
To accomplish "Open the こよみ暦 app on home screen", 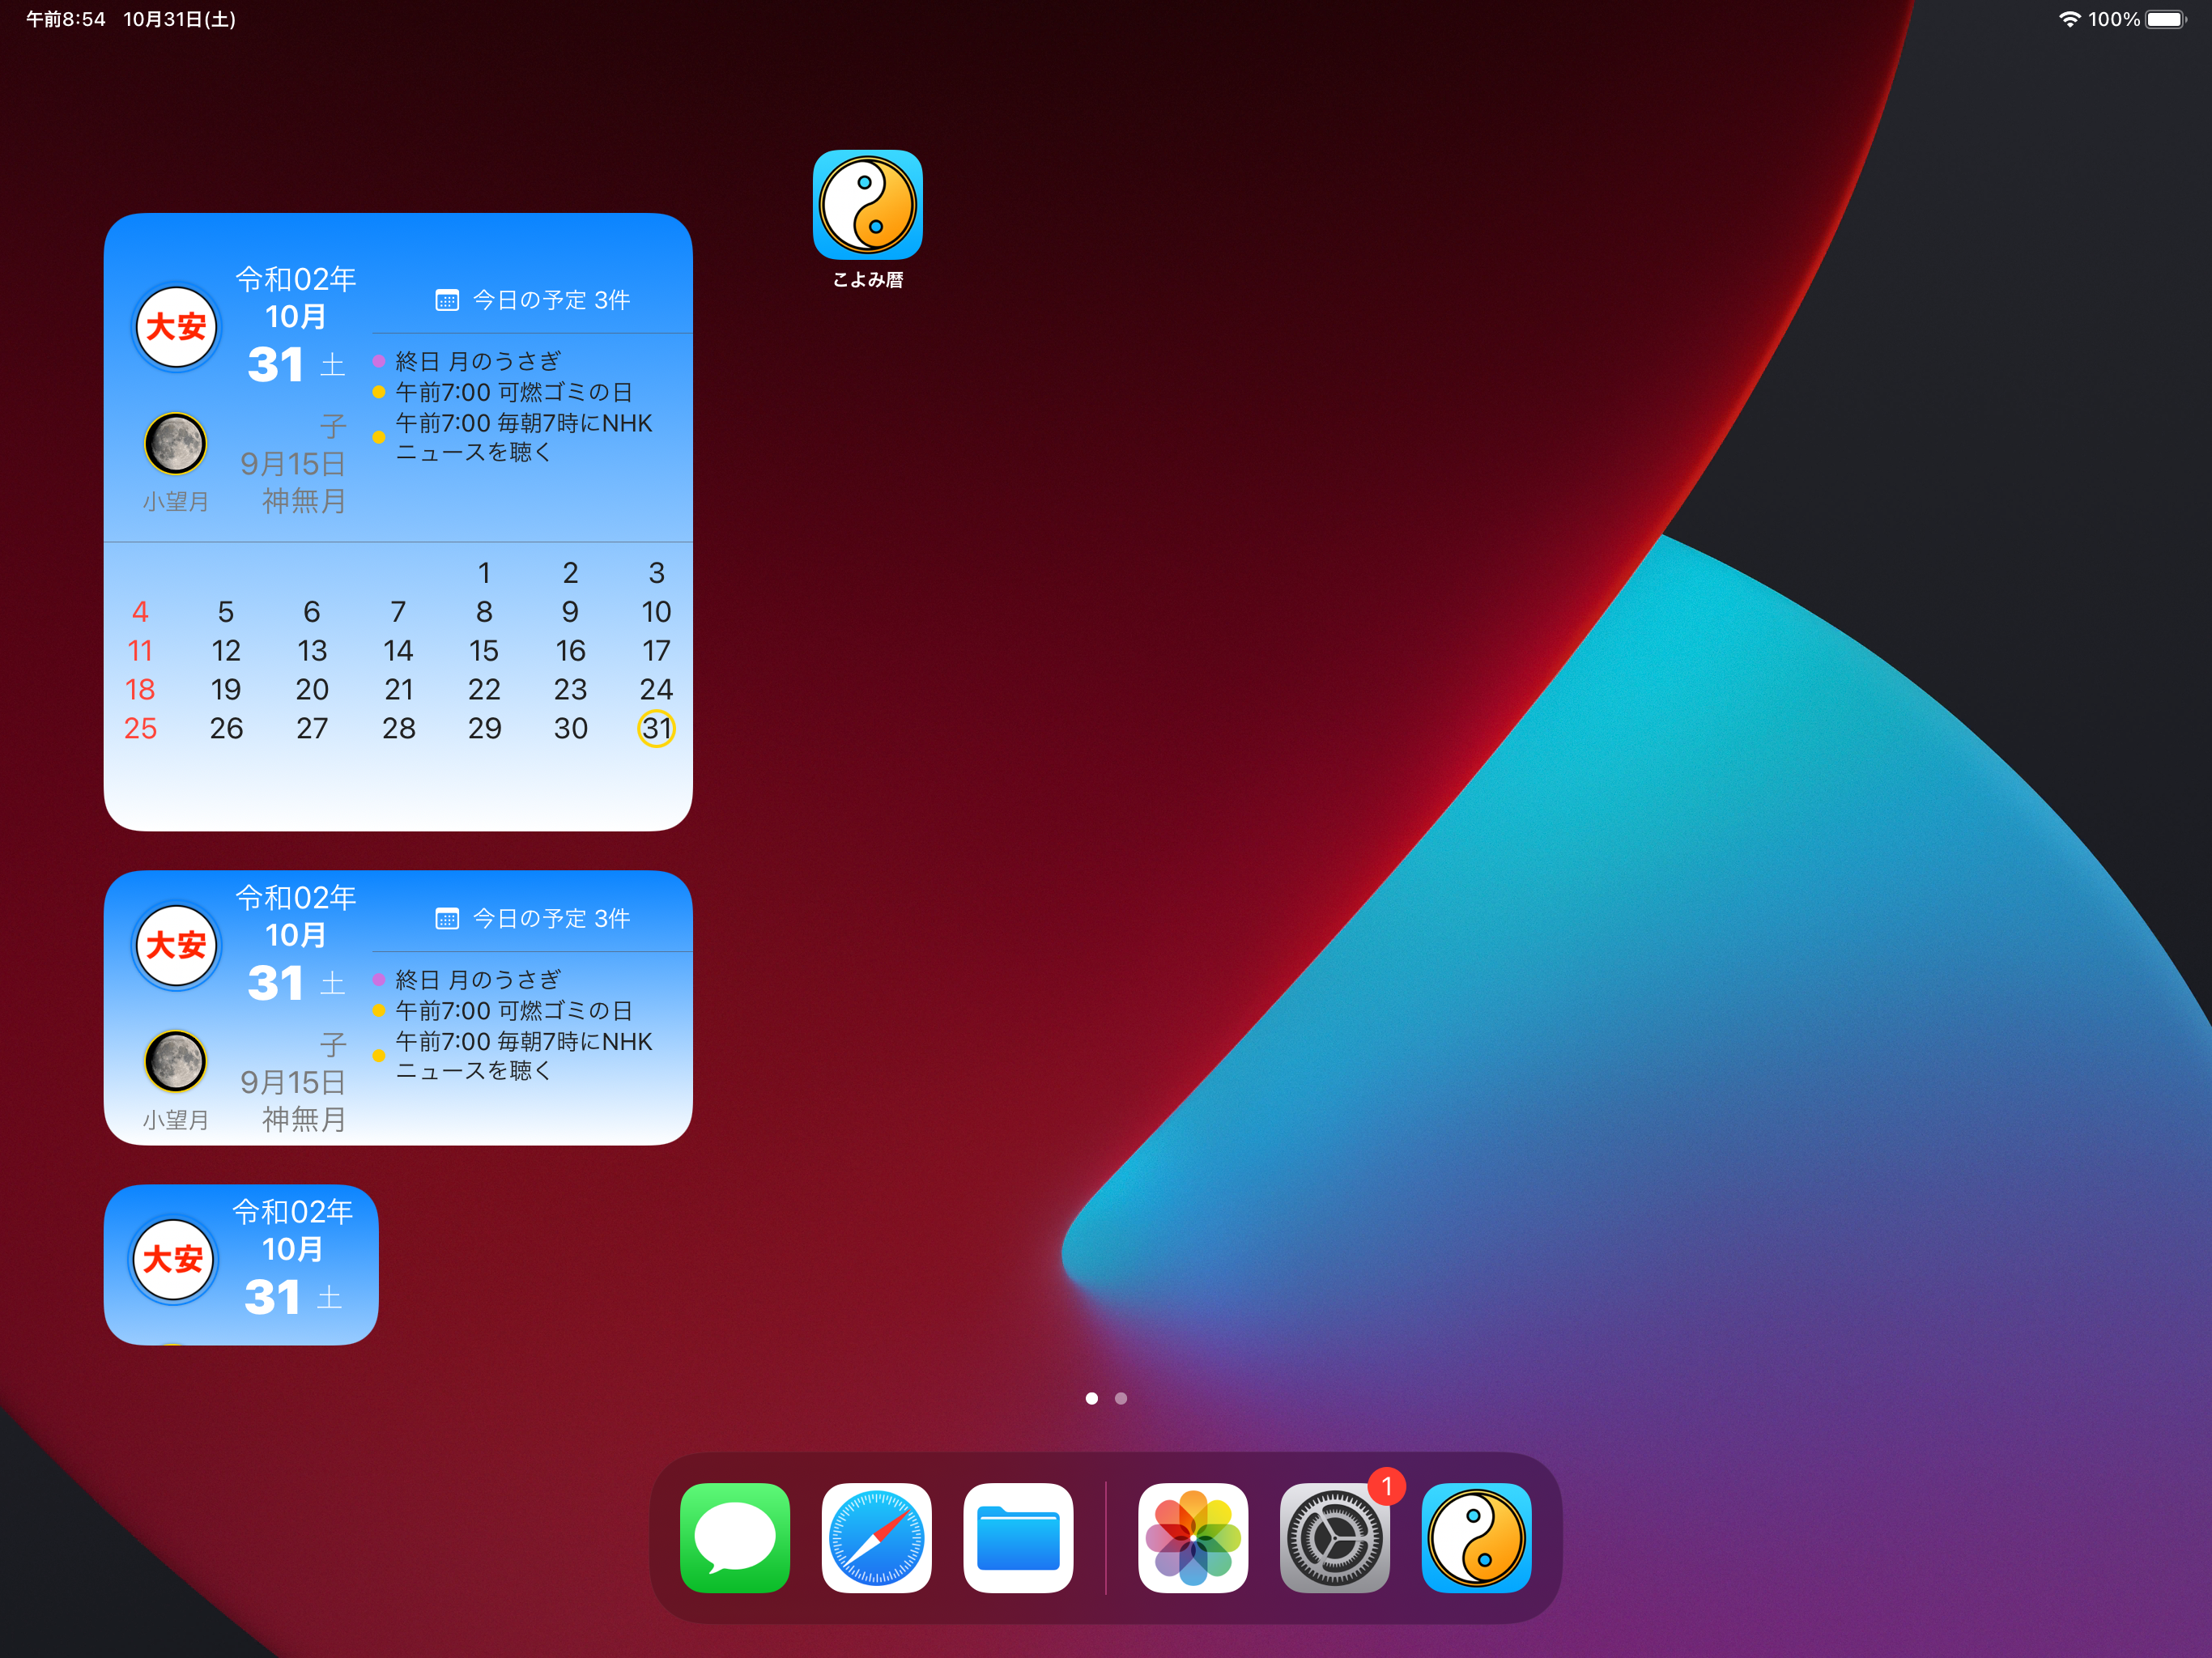I will [867, 205].
